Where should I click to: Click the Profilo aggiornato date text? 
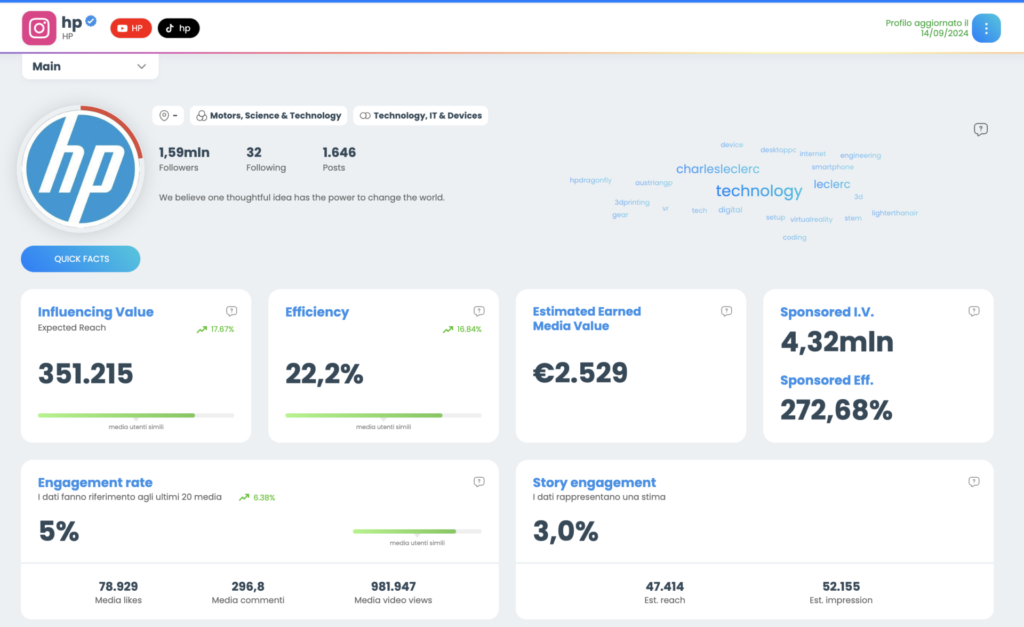[x=927, y=28]
